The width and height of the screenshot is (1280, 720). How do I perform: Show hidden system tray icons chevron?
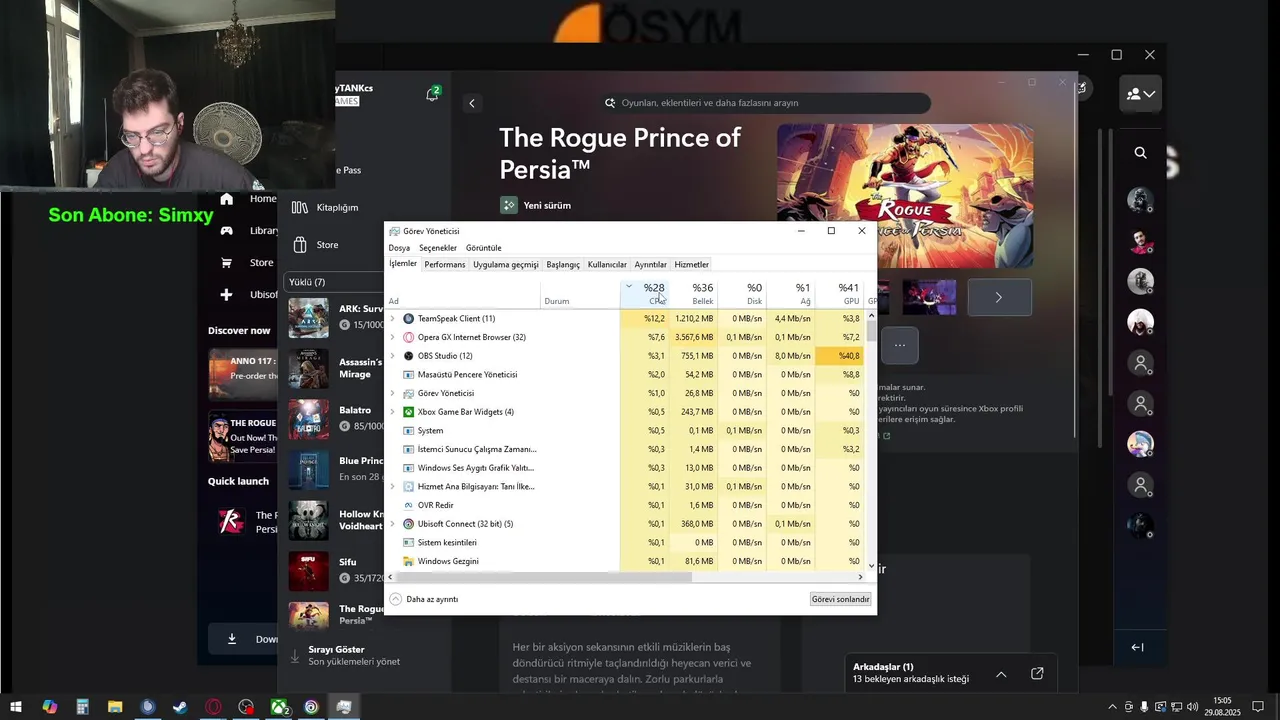click(1112, 707)
